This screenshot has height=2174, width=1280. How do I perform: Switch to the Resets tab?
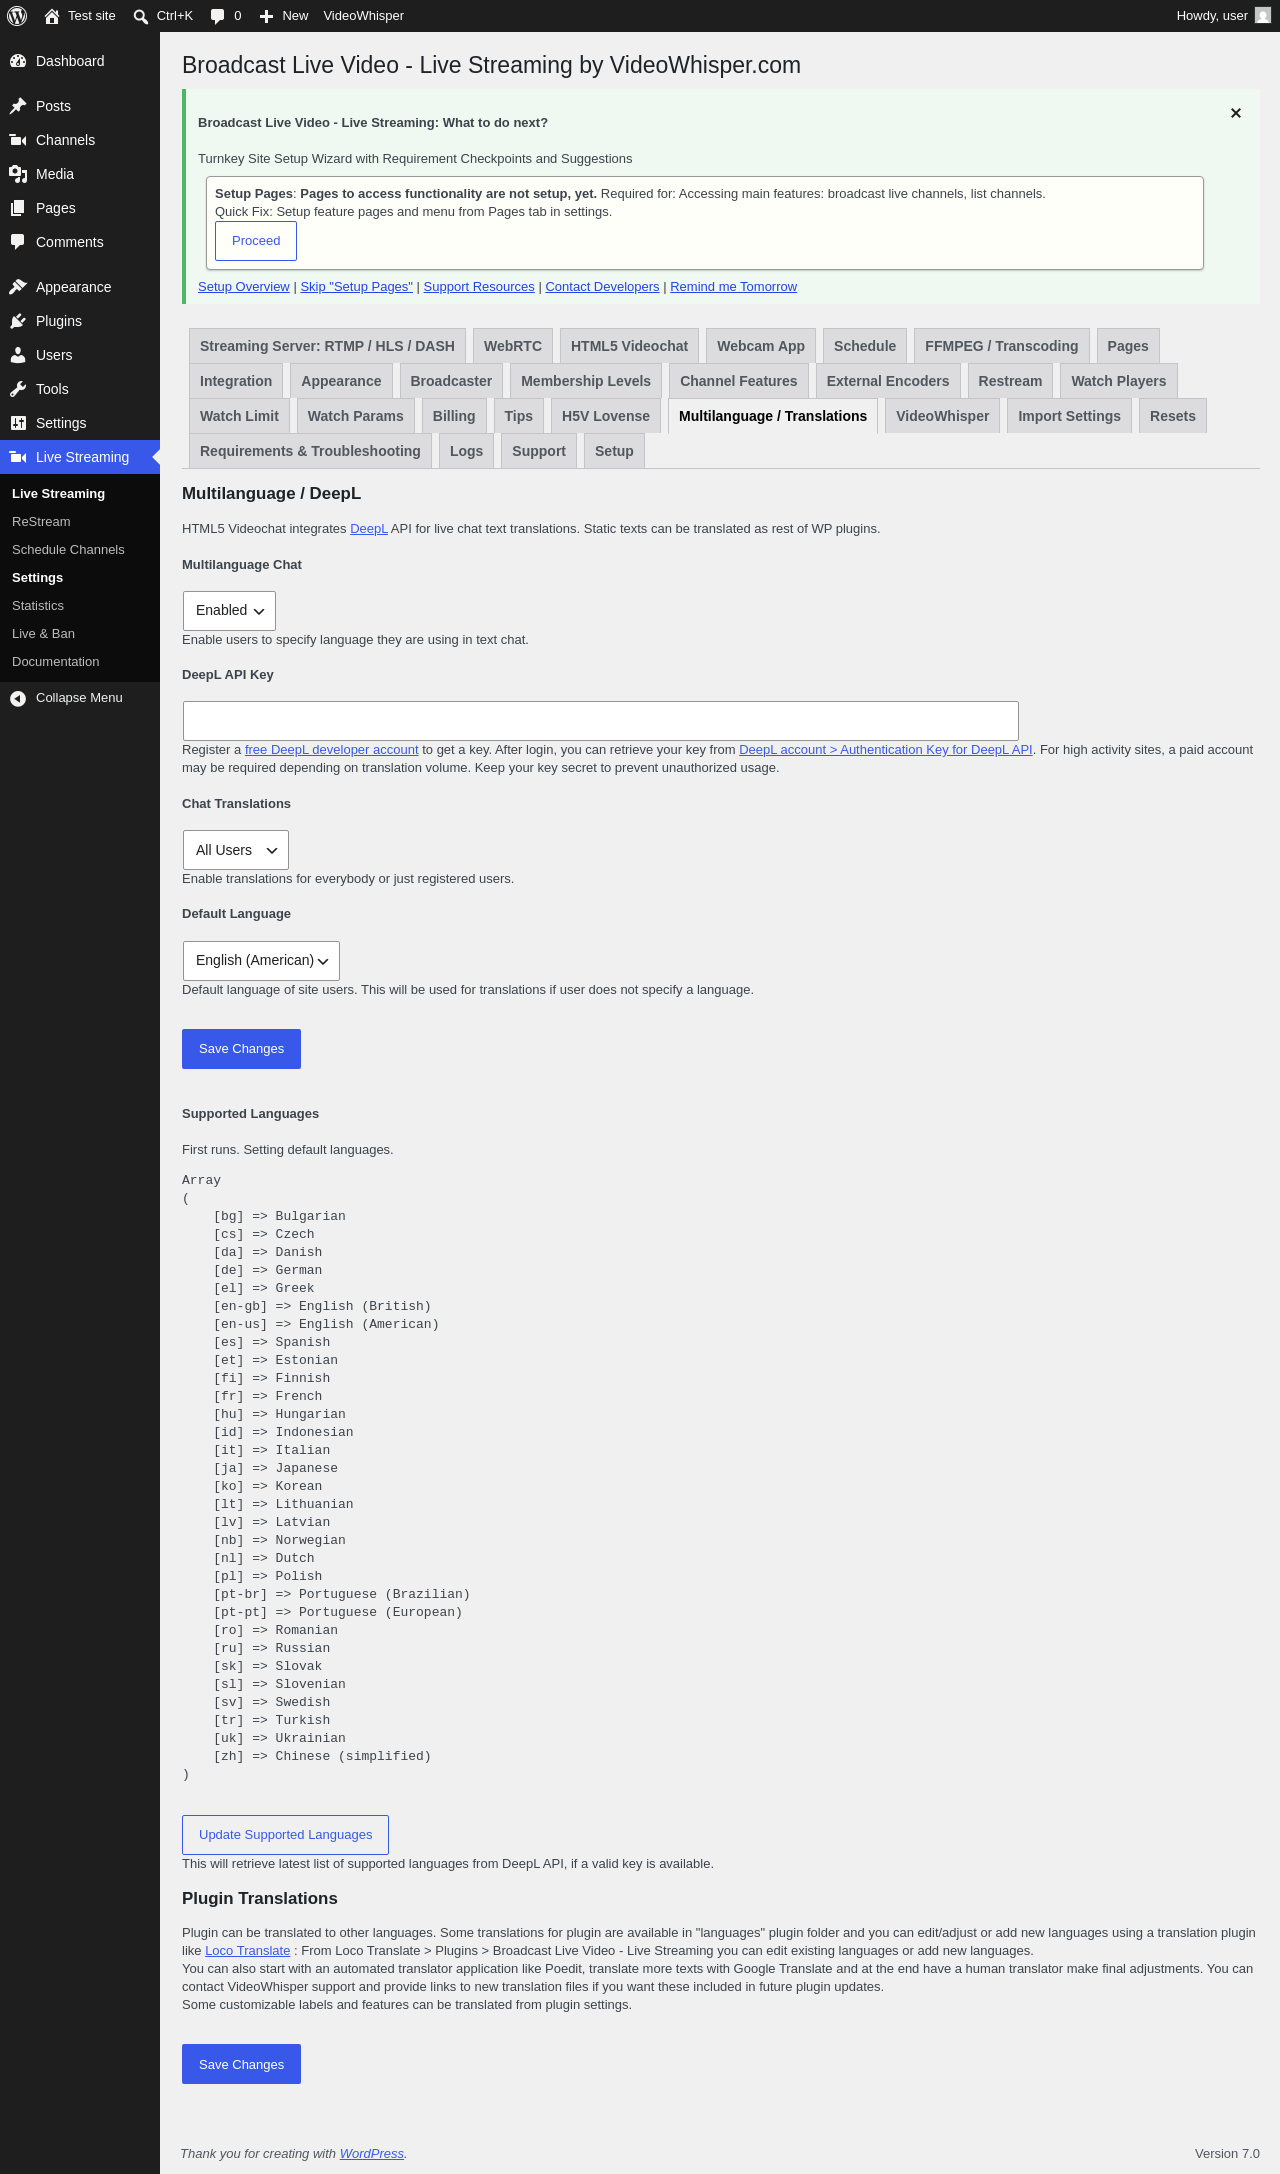point(1173,416)
